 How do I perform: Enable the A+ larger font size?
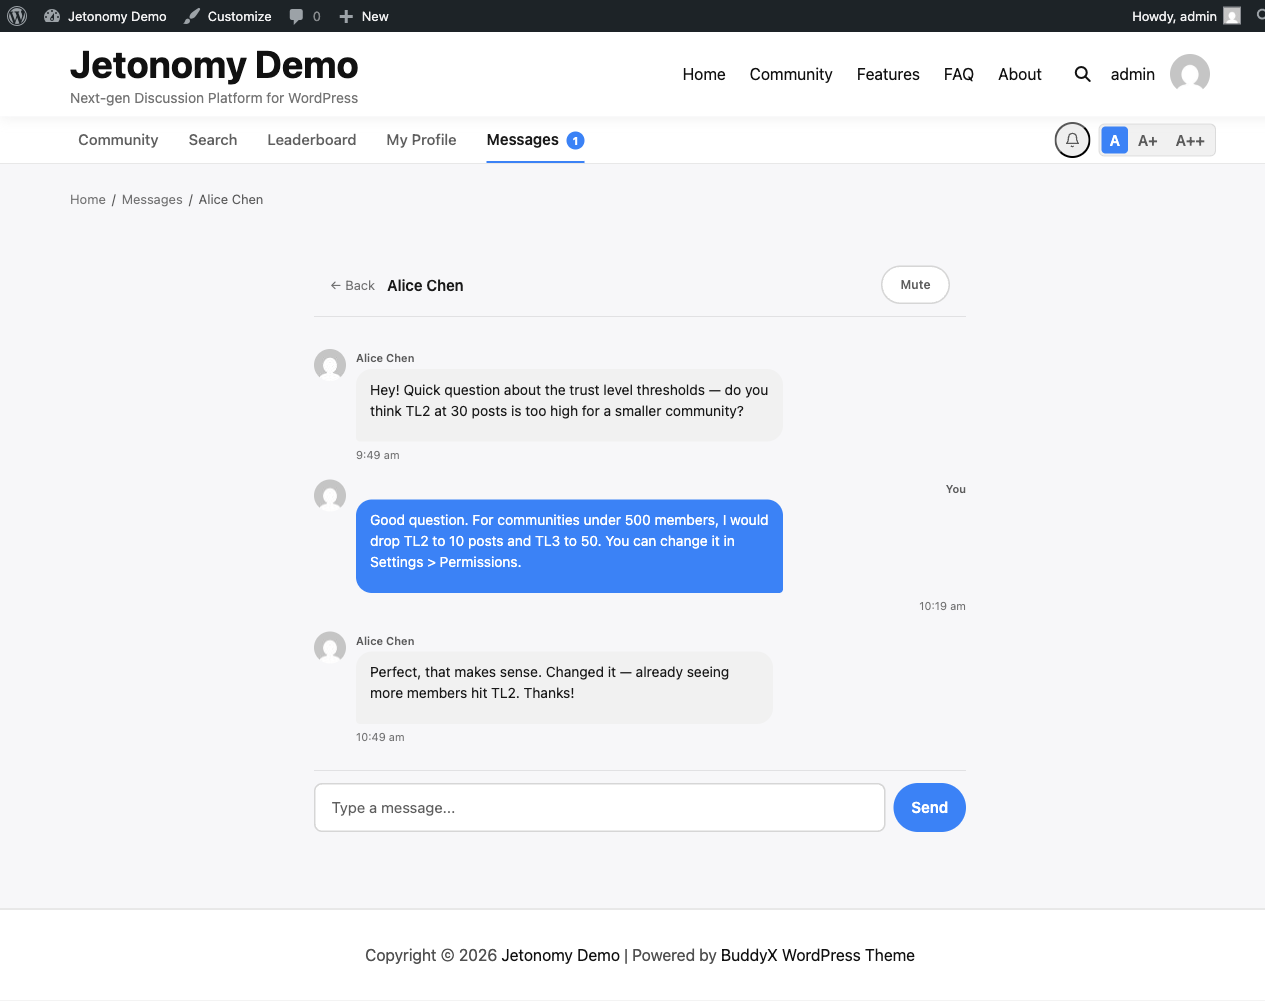pyautogui.click(x=1147, y=140)
